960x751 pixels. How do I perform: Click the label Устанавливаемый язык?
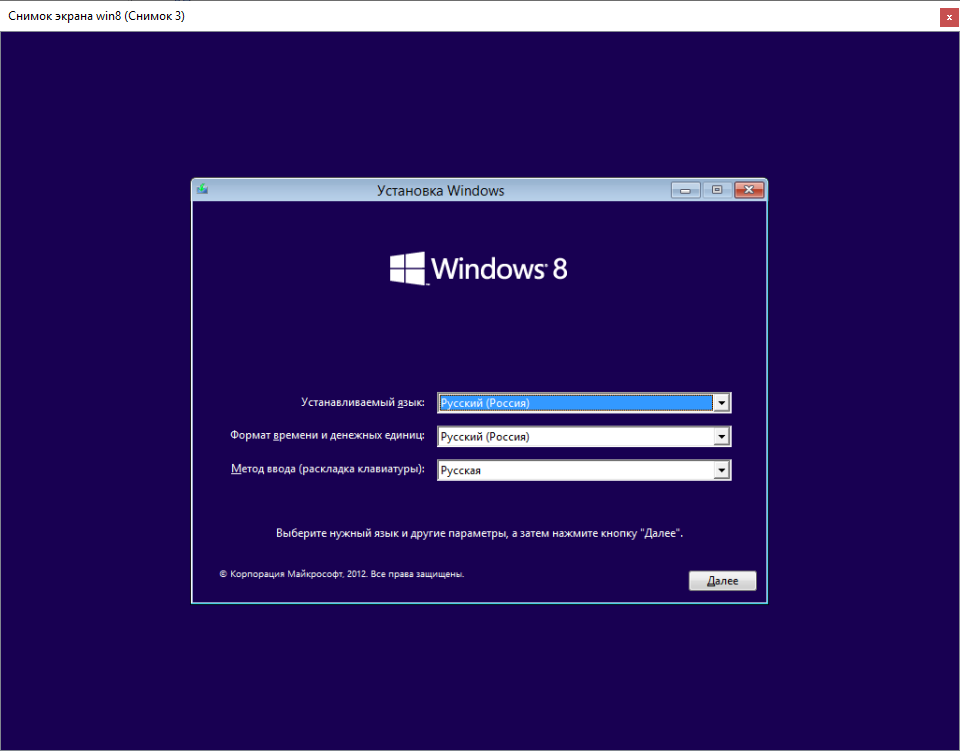pyautogui.click(x=362, y=402)
